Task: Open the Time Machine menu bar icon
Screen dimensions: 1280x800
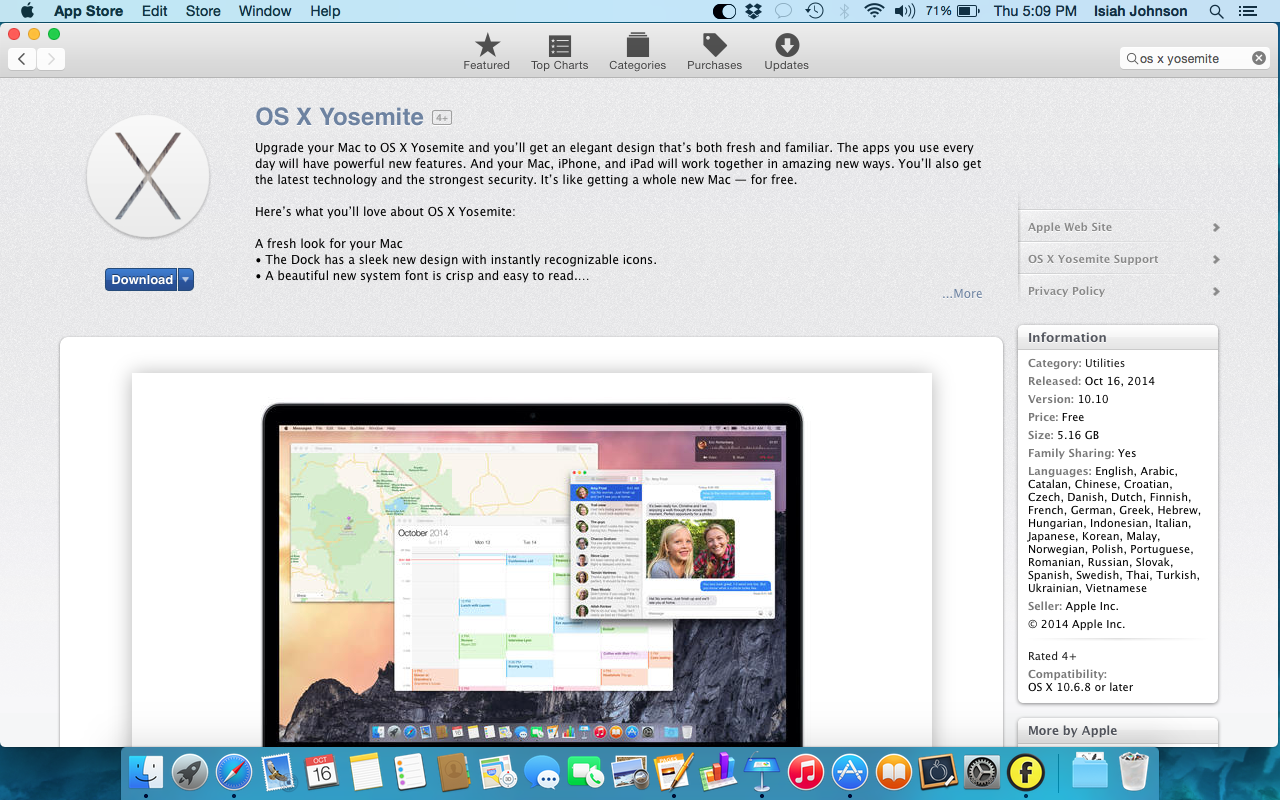Action: 815,11
